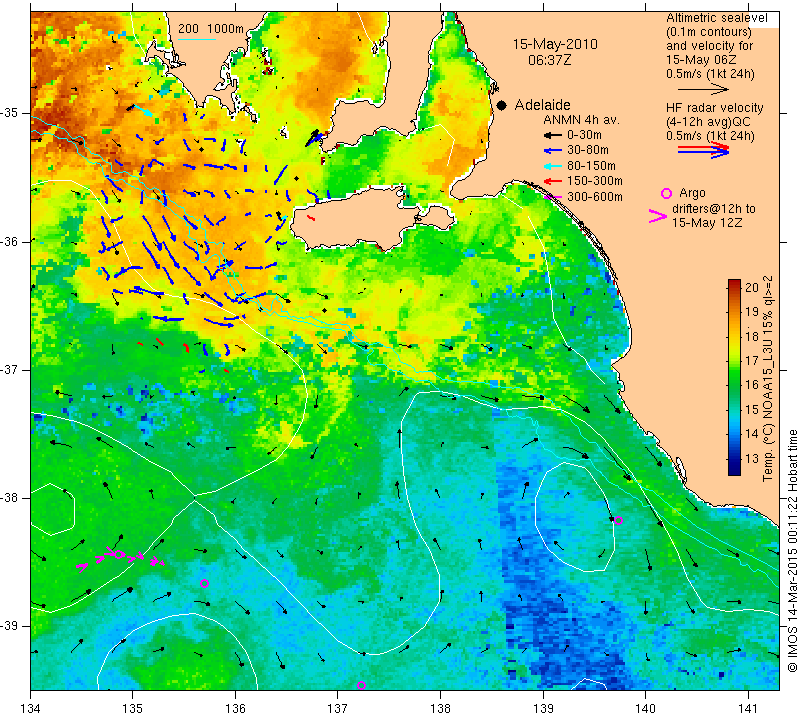Click latitude axis label -37
This screenshot has height=720, width=800.
coord(10,369)
